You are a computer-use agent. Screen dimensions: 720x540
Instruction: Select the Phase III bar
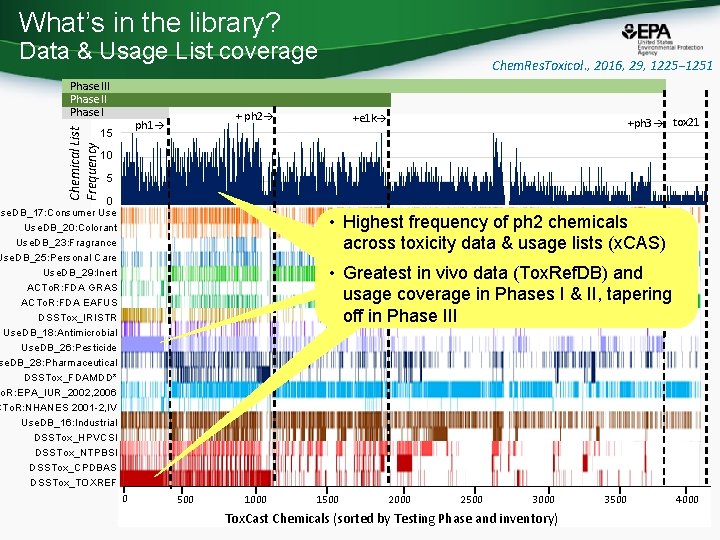click(x=364, y=86)
